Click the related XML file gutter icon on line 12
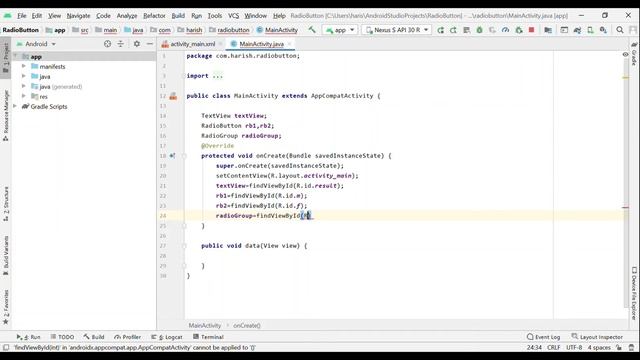 click(x=173, y=96)
